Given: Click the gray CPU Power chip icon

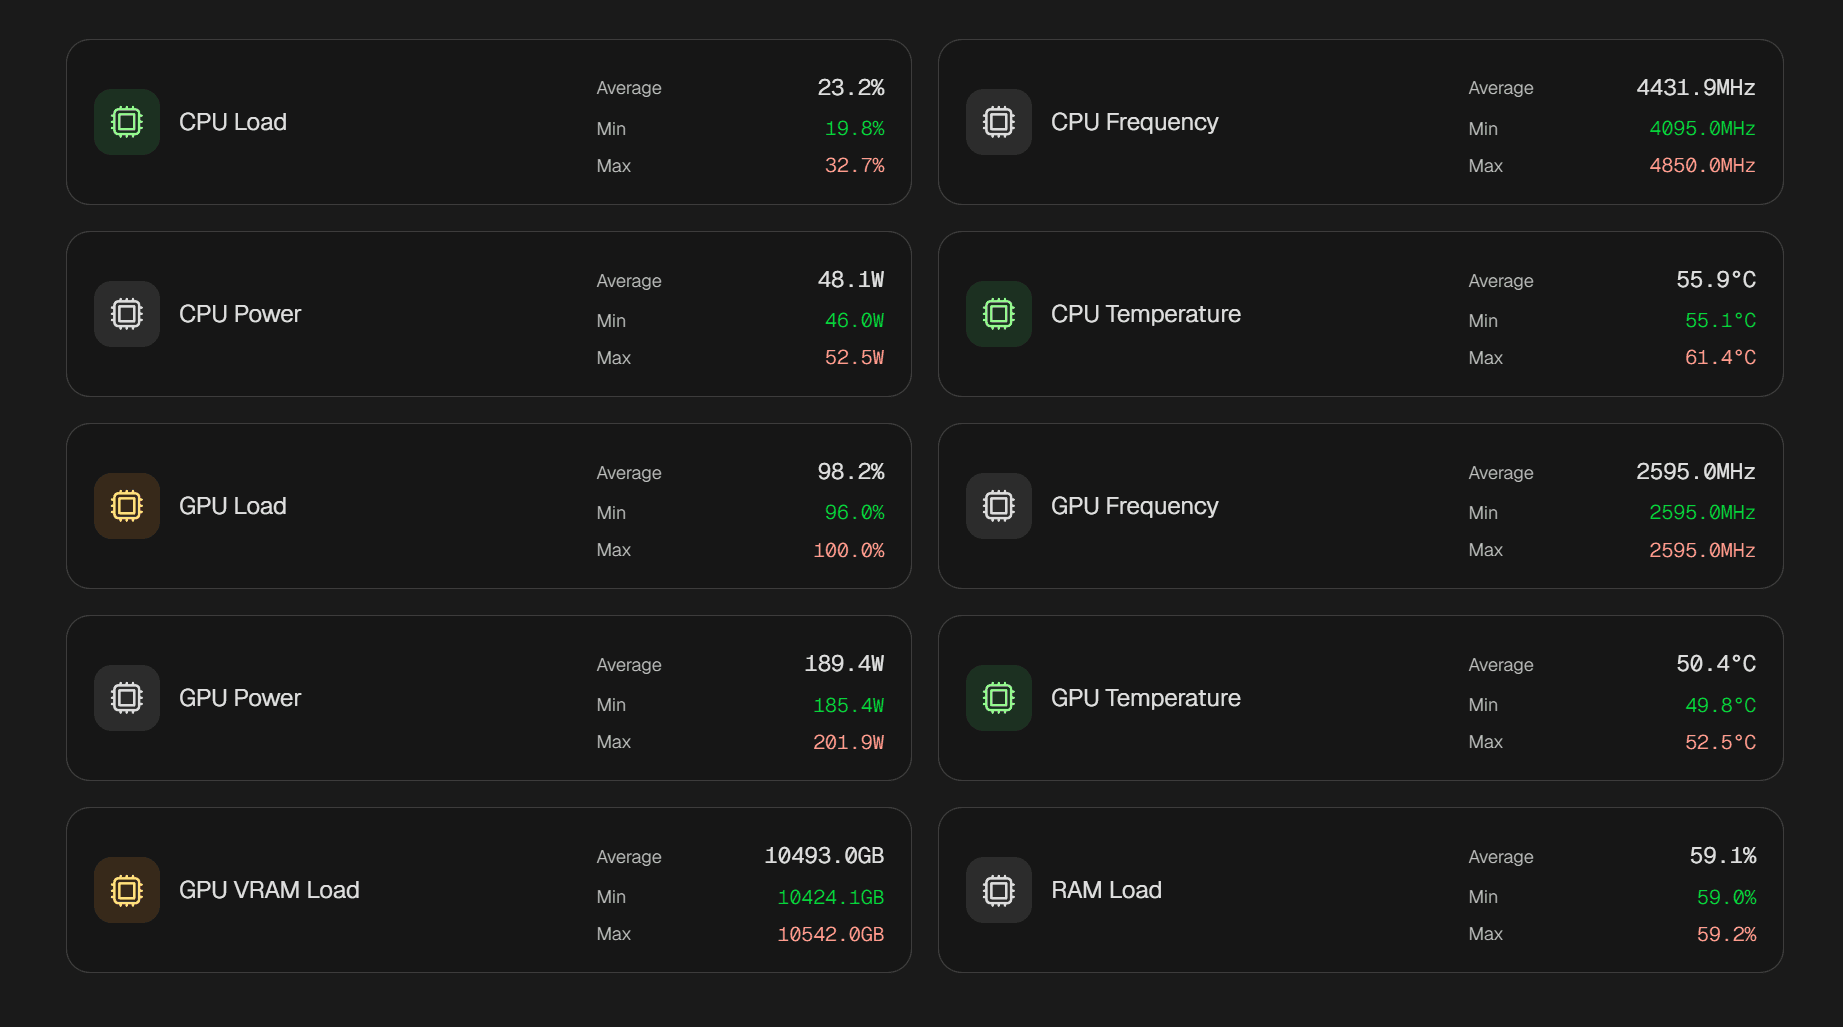Looking at the screenshot, I should 127,314.
